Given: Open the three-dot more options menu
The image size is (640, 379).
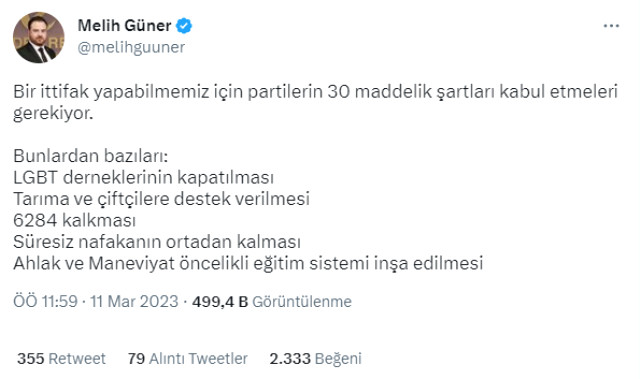Looking at the screenshot, I should 611,26.
